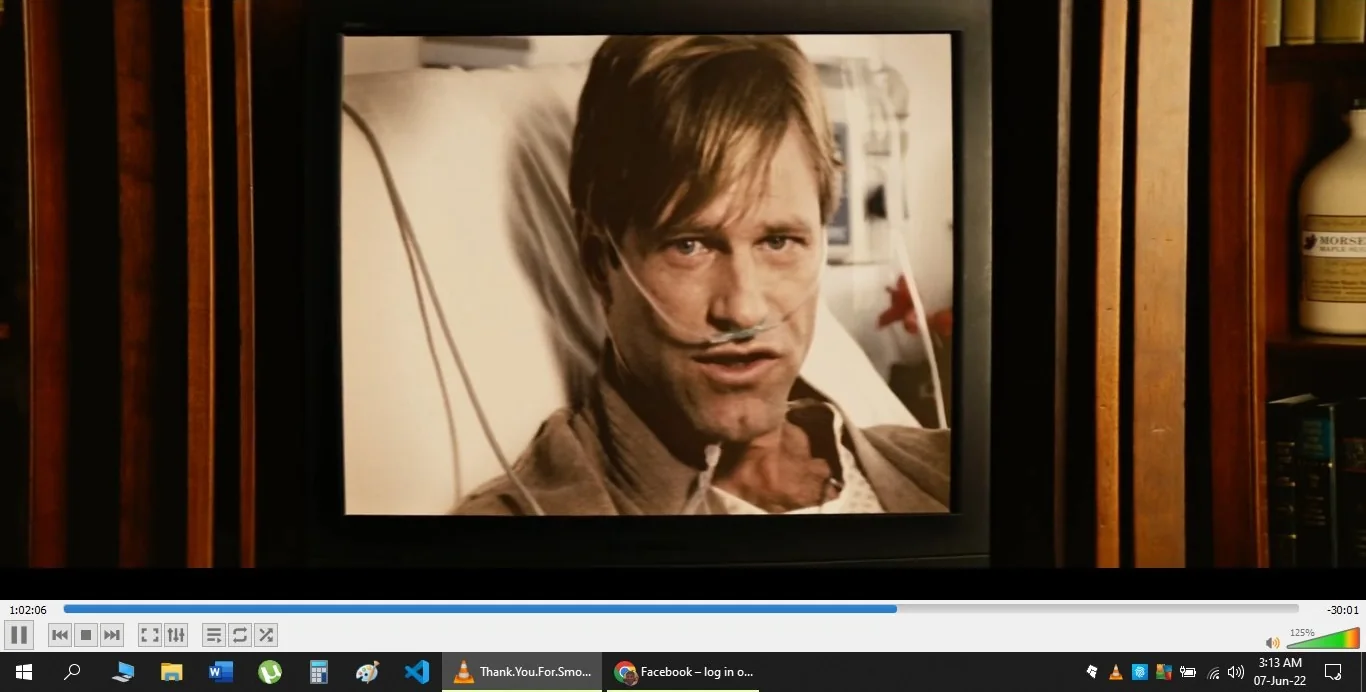Switch to Facebook Chrome taskbar window
This screenshot has height=692, width=1366.
683,672
